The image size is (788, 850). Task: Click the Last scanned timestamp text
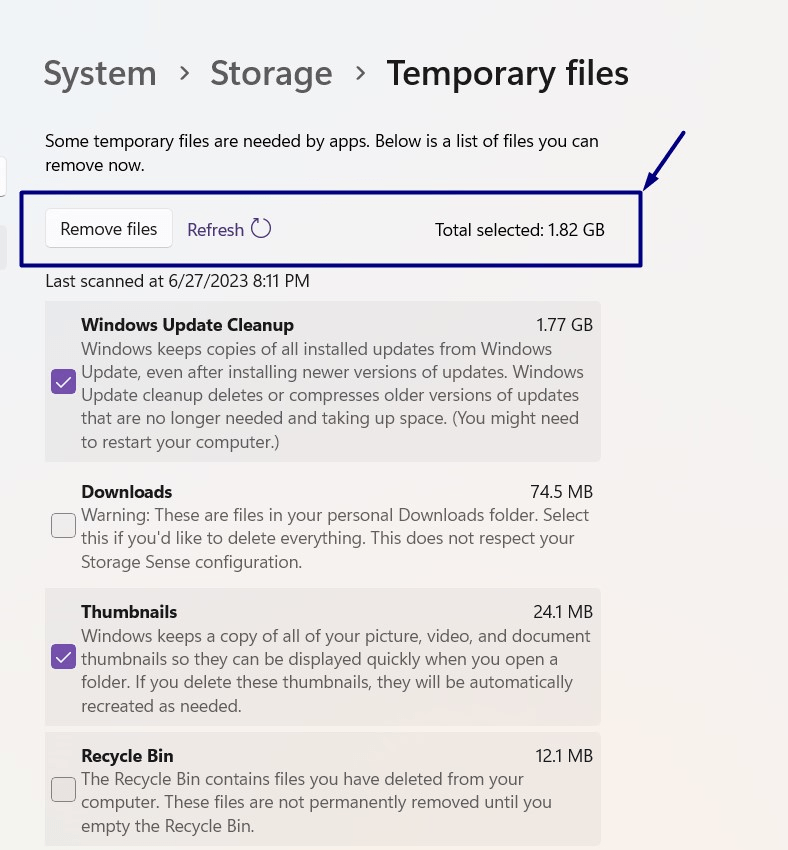coord(177,281)
